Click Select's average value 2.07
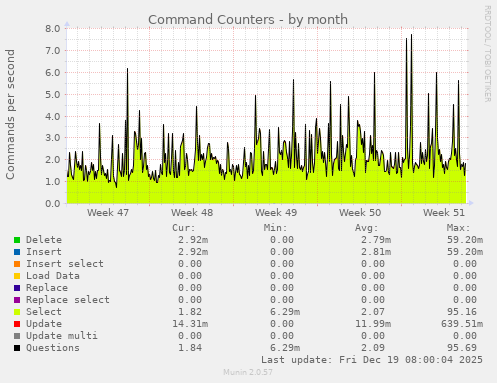Image resolution: width=497 pixels, height=383 pixels. click(x=373, y=312)
